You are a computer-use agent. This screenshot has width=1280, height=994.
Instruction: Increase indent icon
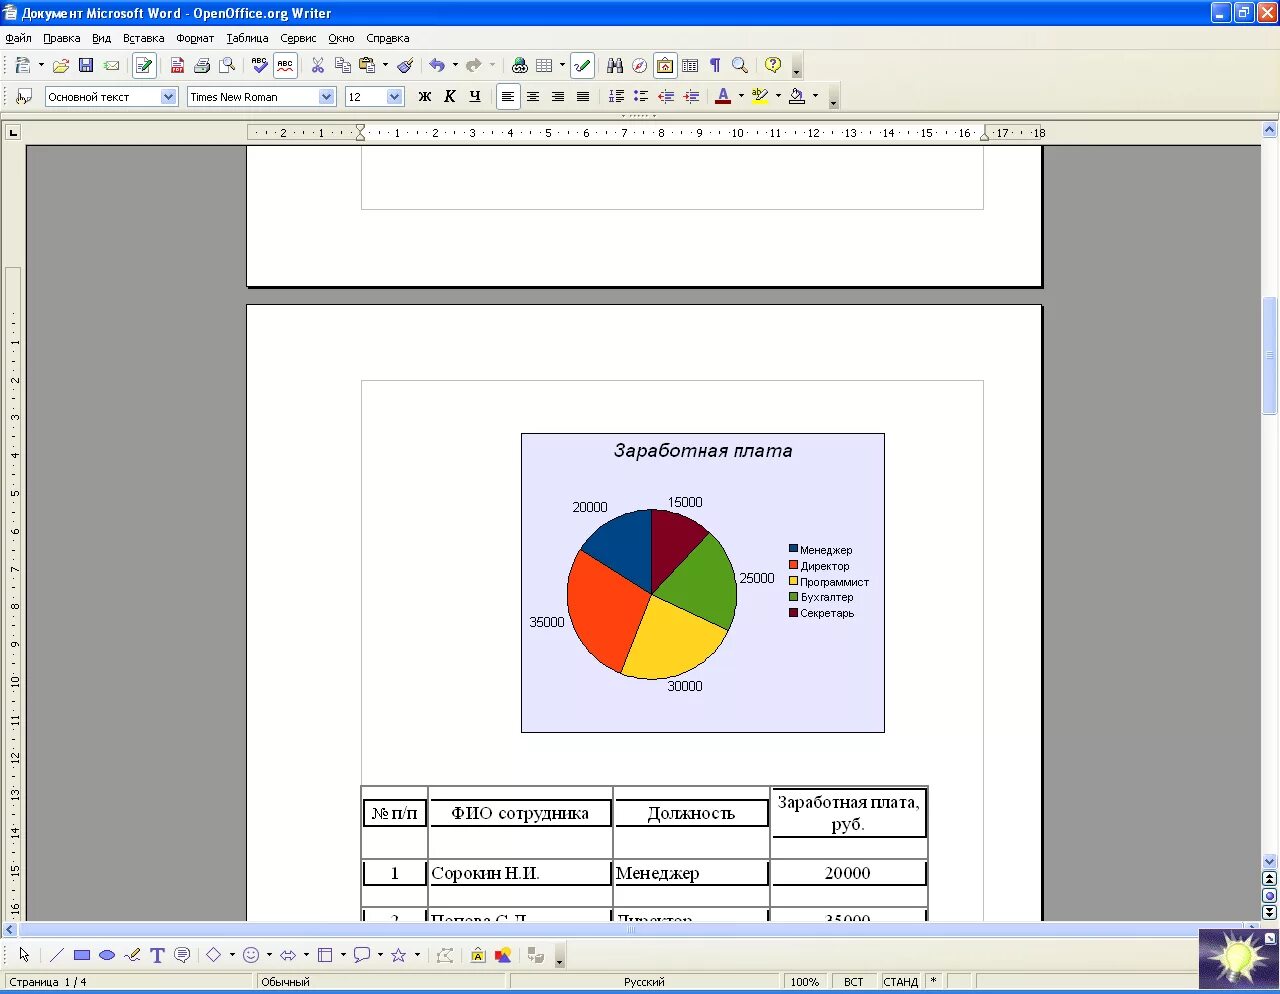[x=691, y=97]
